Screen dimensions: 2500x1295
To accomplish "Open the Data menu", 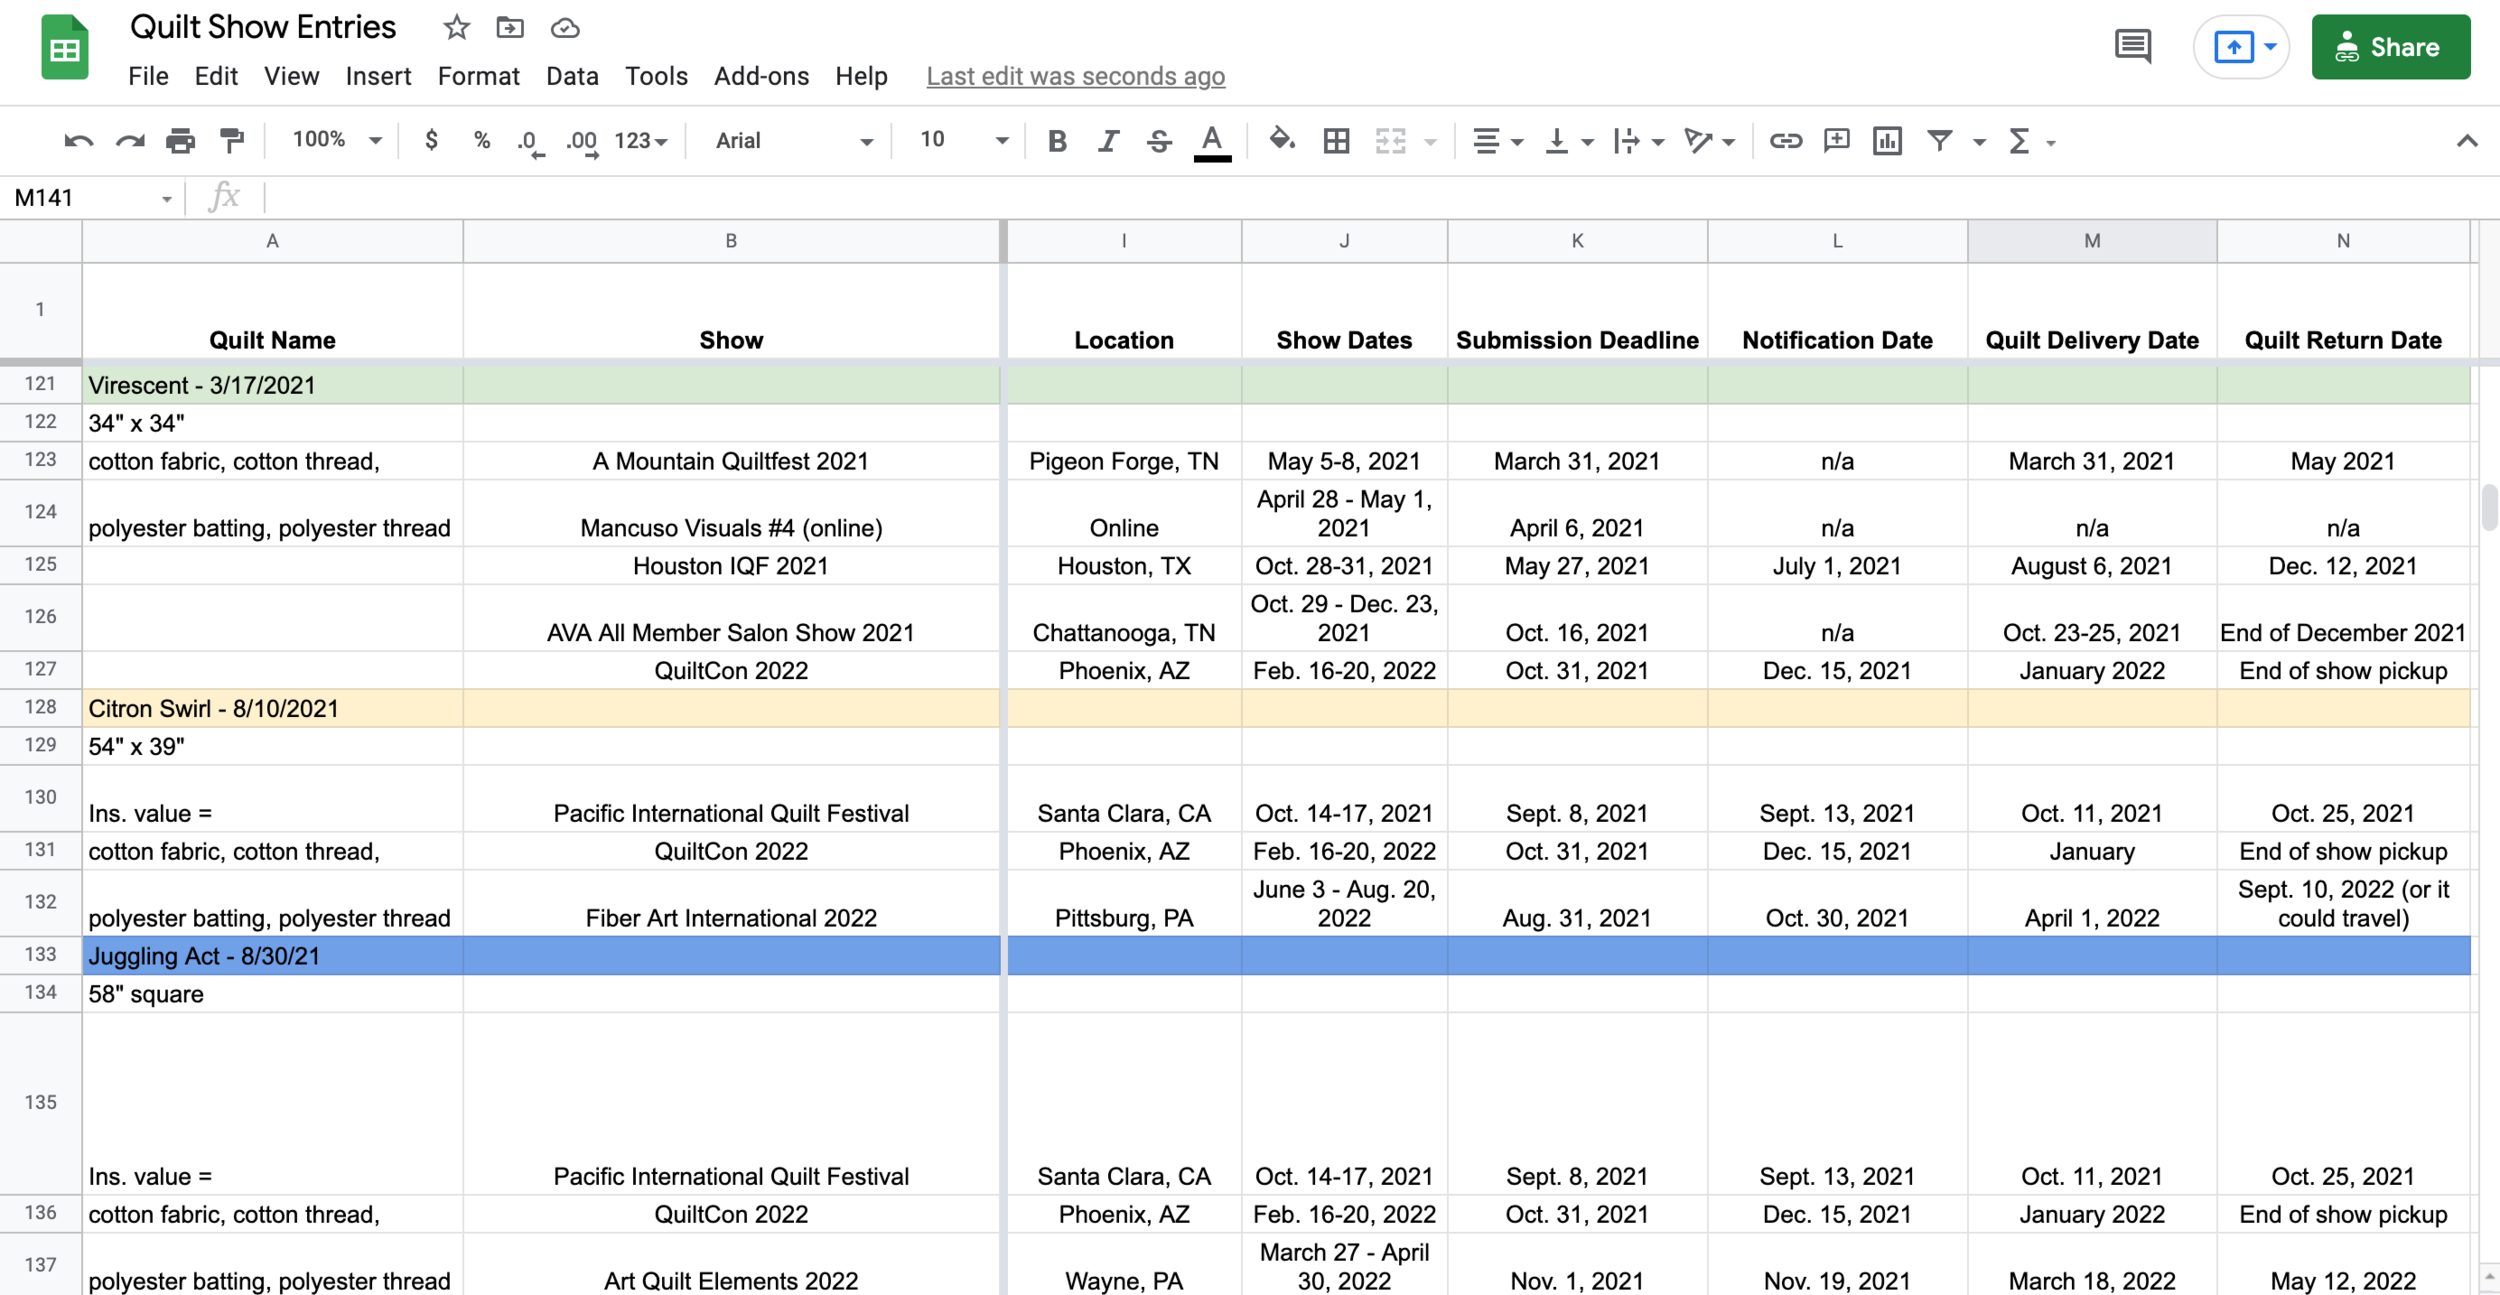I will click(x=572, y=76).
